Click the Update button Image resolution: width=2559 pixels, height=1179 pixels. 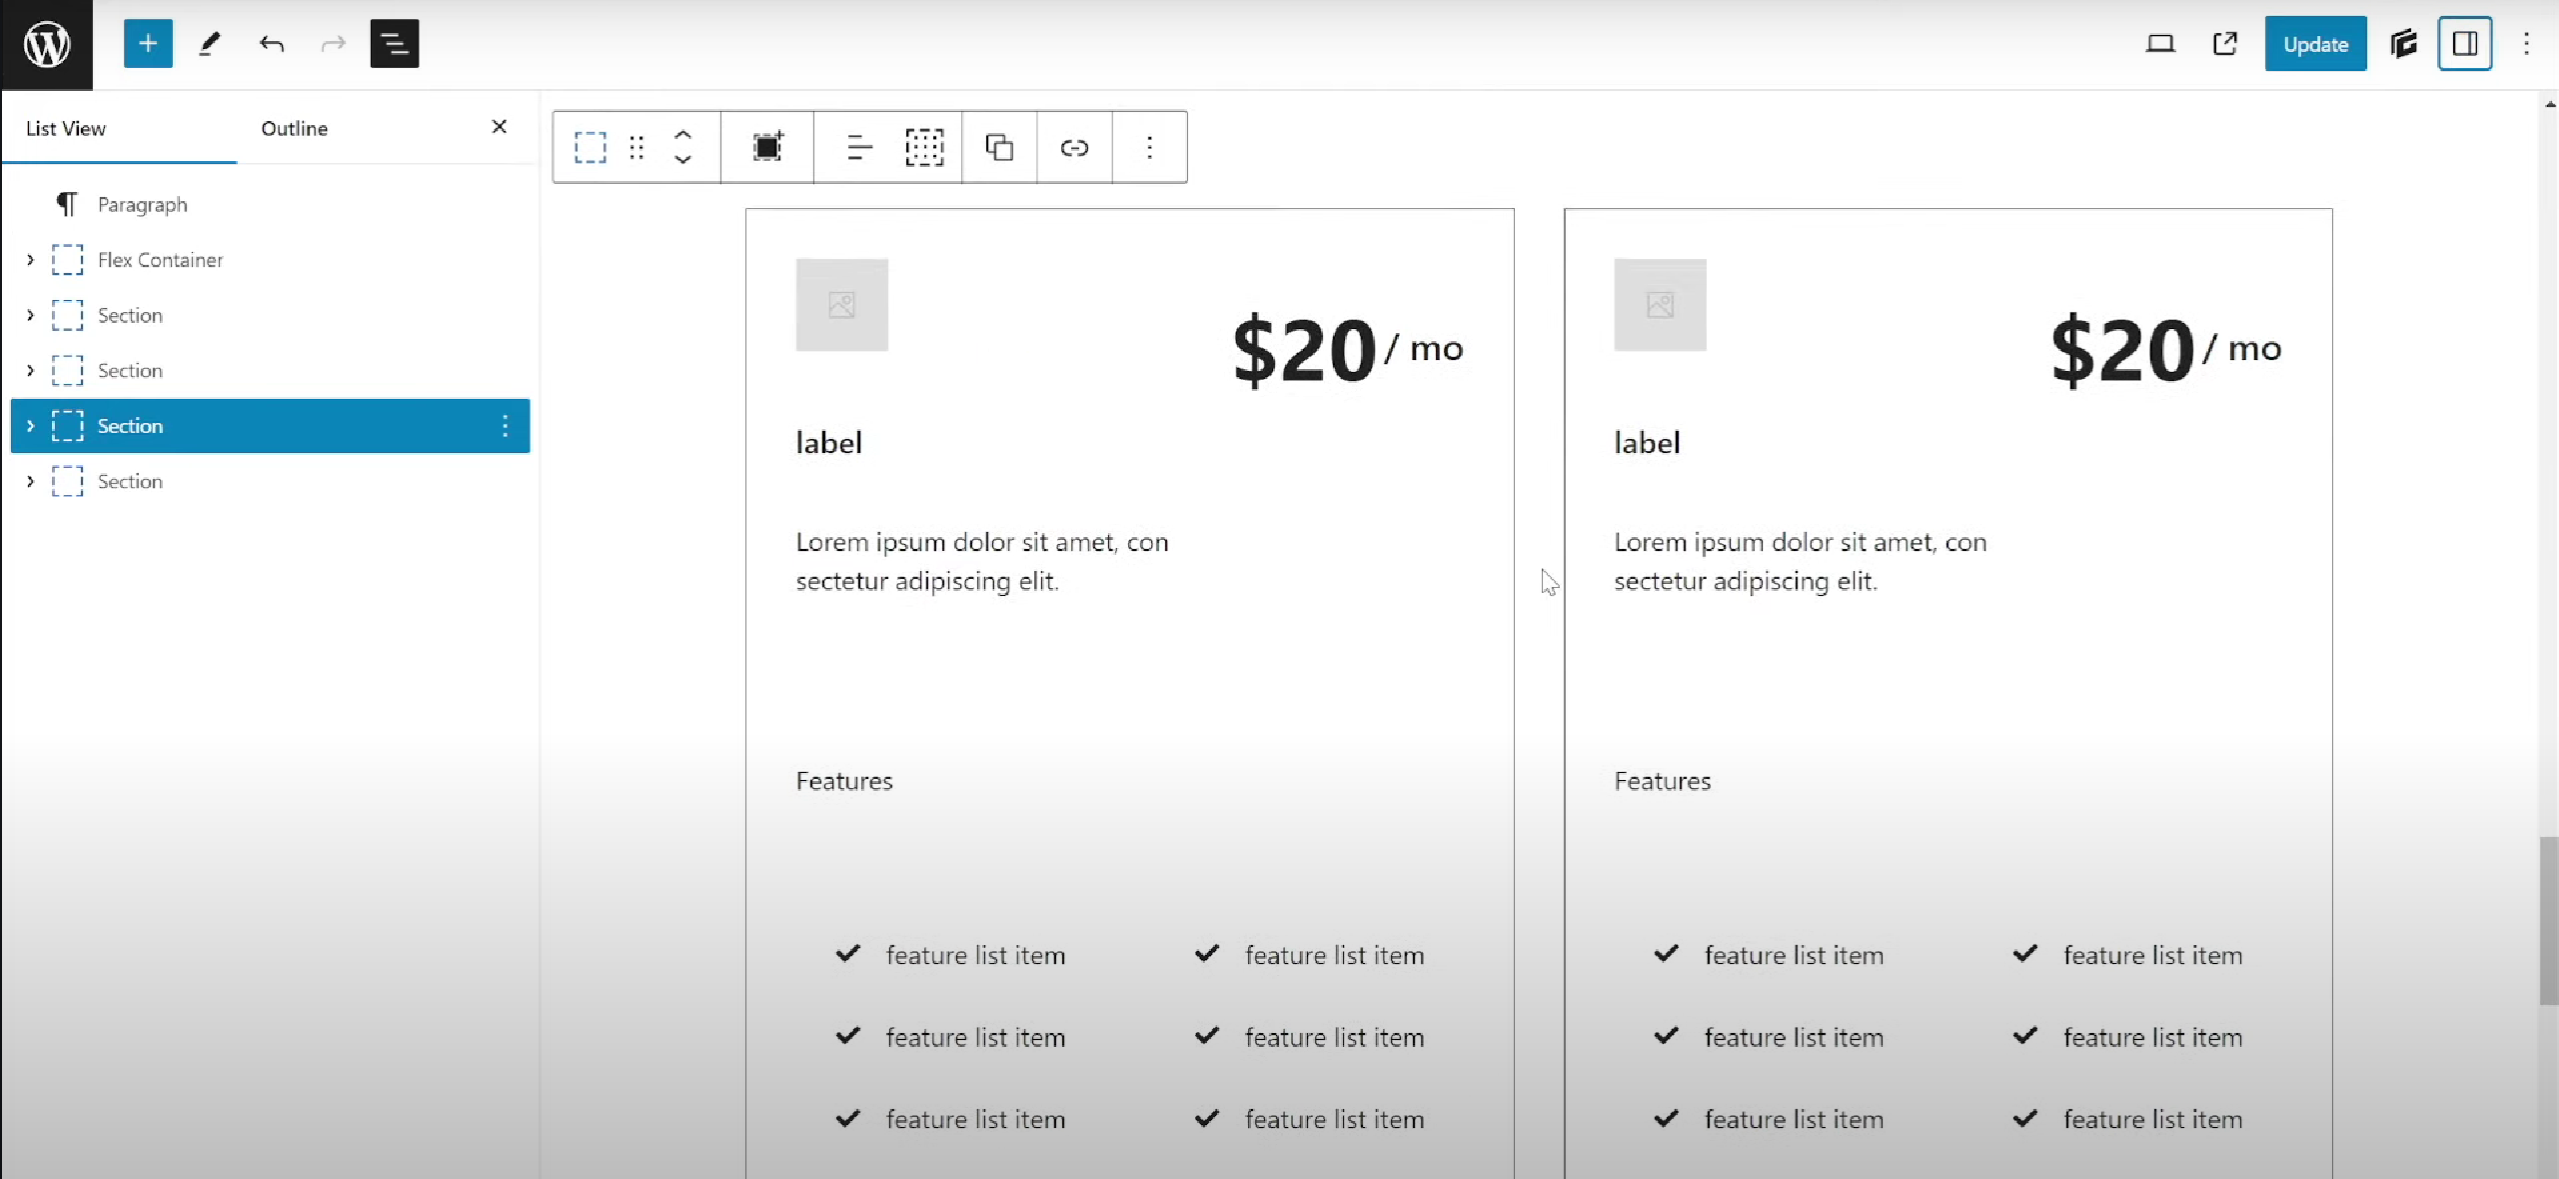pos(2315,44)
